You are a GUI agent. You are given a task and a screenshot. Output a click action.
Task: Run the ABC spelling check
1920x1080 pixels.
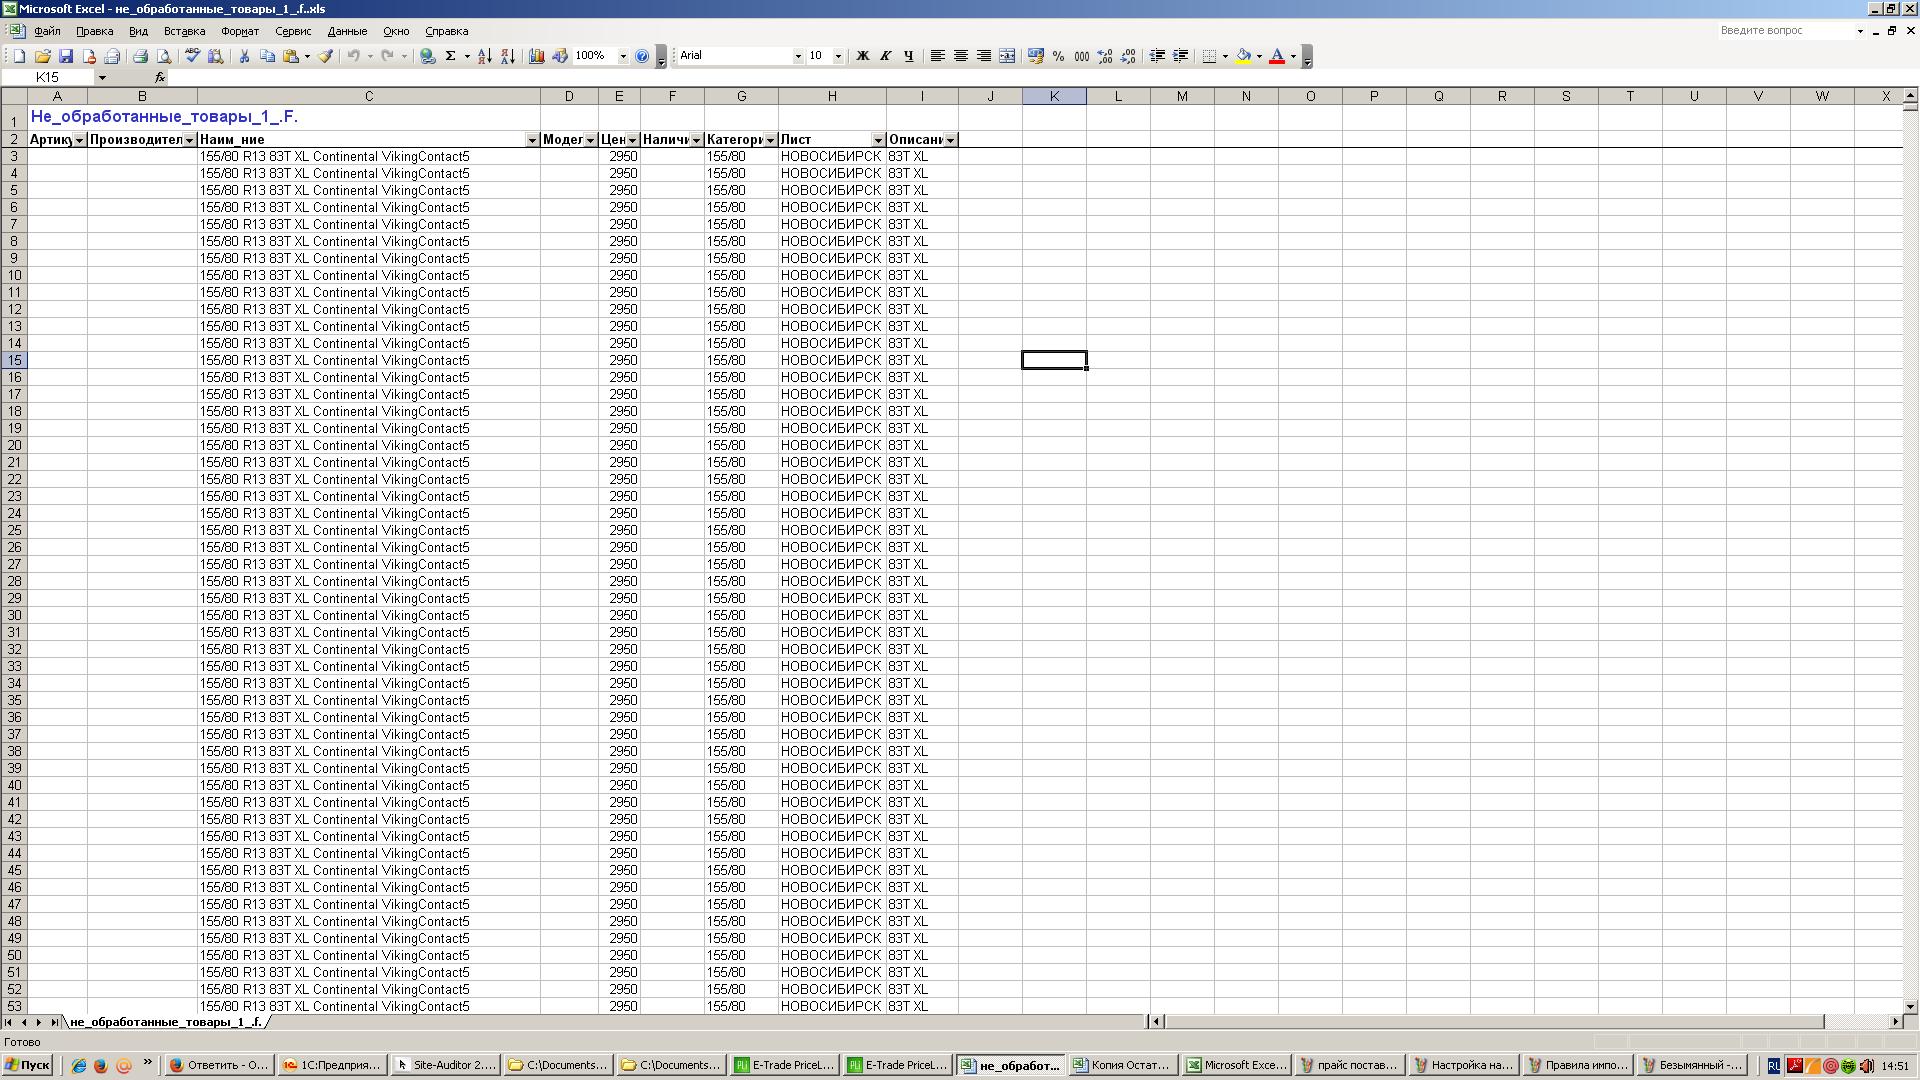(x=192, y=56)
